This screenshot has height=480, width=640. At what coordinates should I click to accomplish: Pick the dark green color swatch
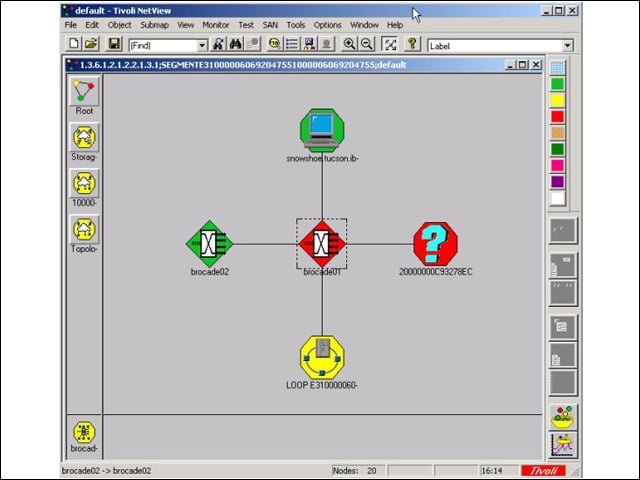[x=558, y=149]
